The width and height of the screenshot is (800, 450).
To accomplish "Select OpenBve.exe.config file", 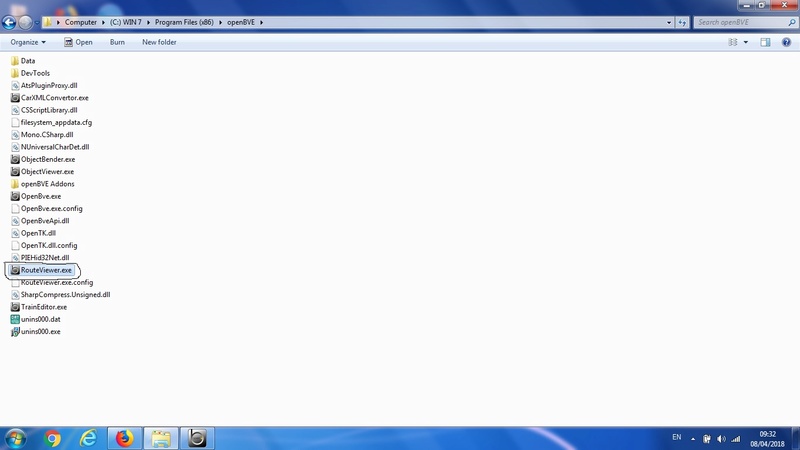I will pos(46,208).
